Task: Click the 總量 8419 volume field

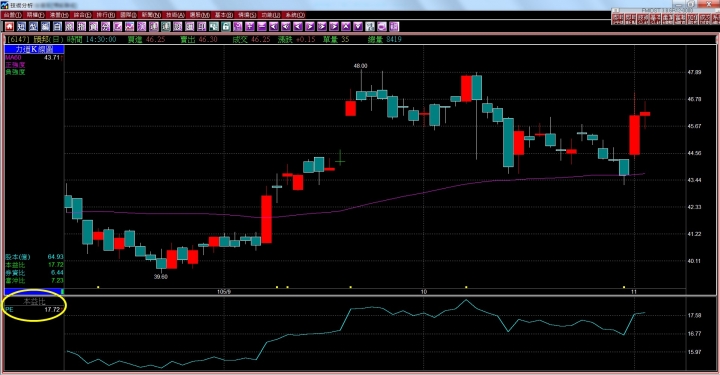Action: (385, 39)
